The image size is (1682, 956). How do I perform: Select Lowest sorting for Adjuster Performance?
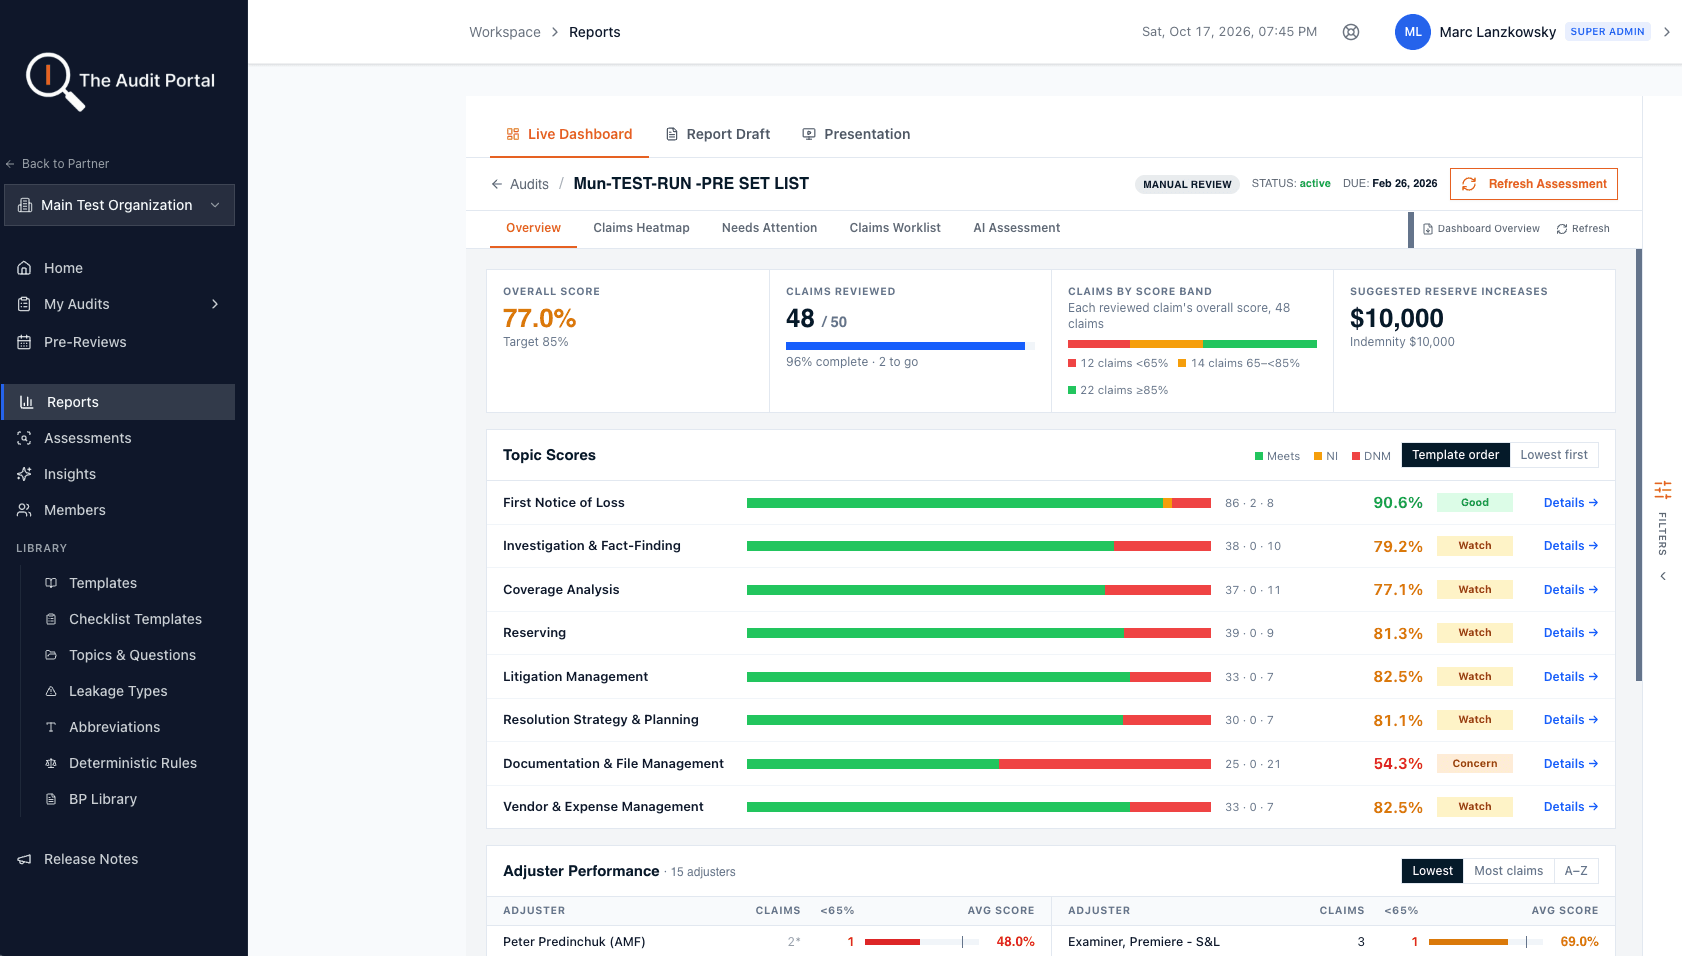coord(1432,871)
